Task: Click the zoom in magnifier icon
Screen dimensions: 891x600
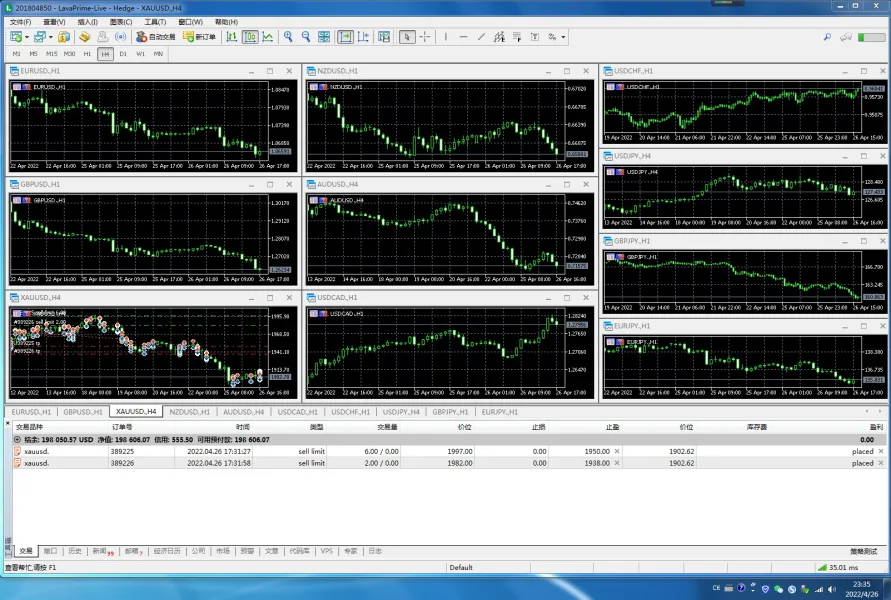Action: coord(288,37)
